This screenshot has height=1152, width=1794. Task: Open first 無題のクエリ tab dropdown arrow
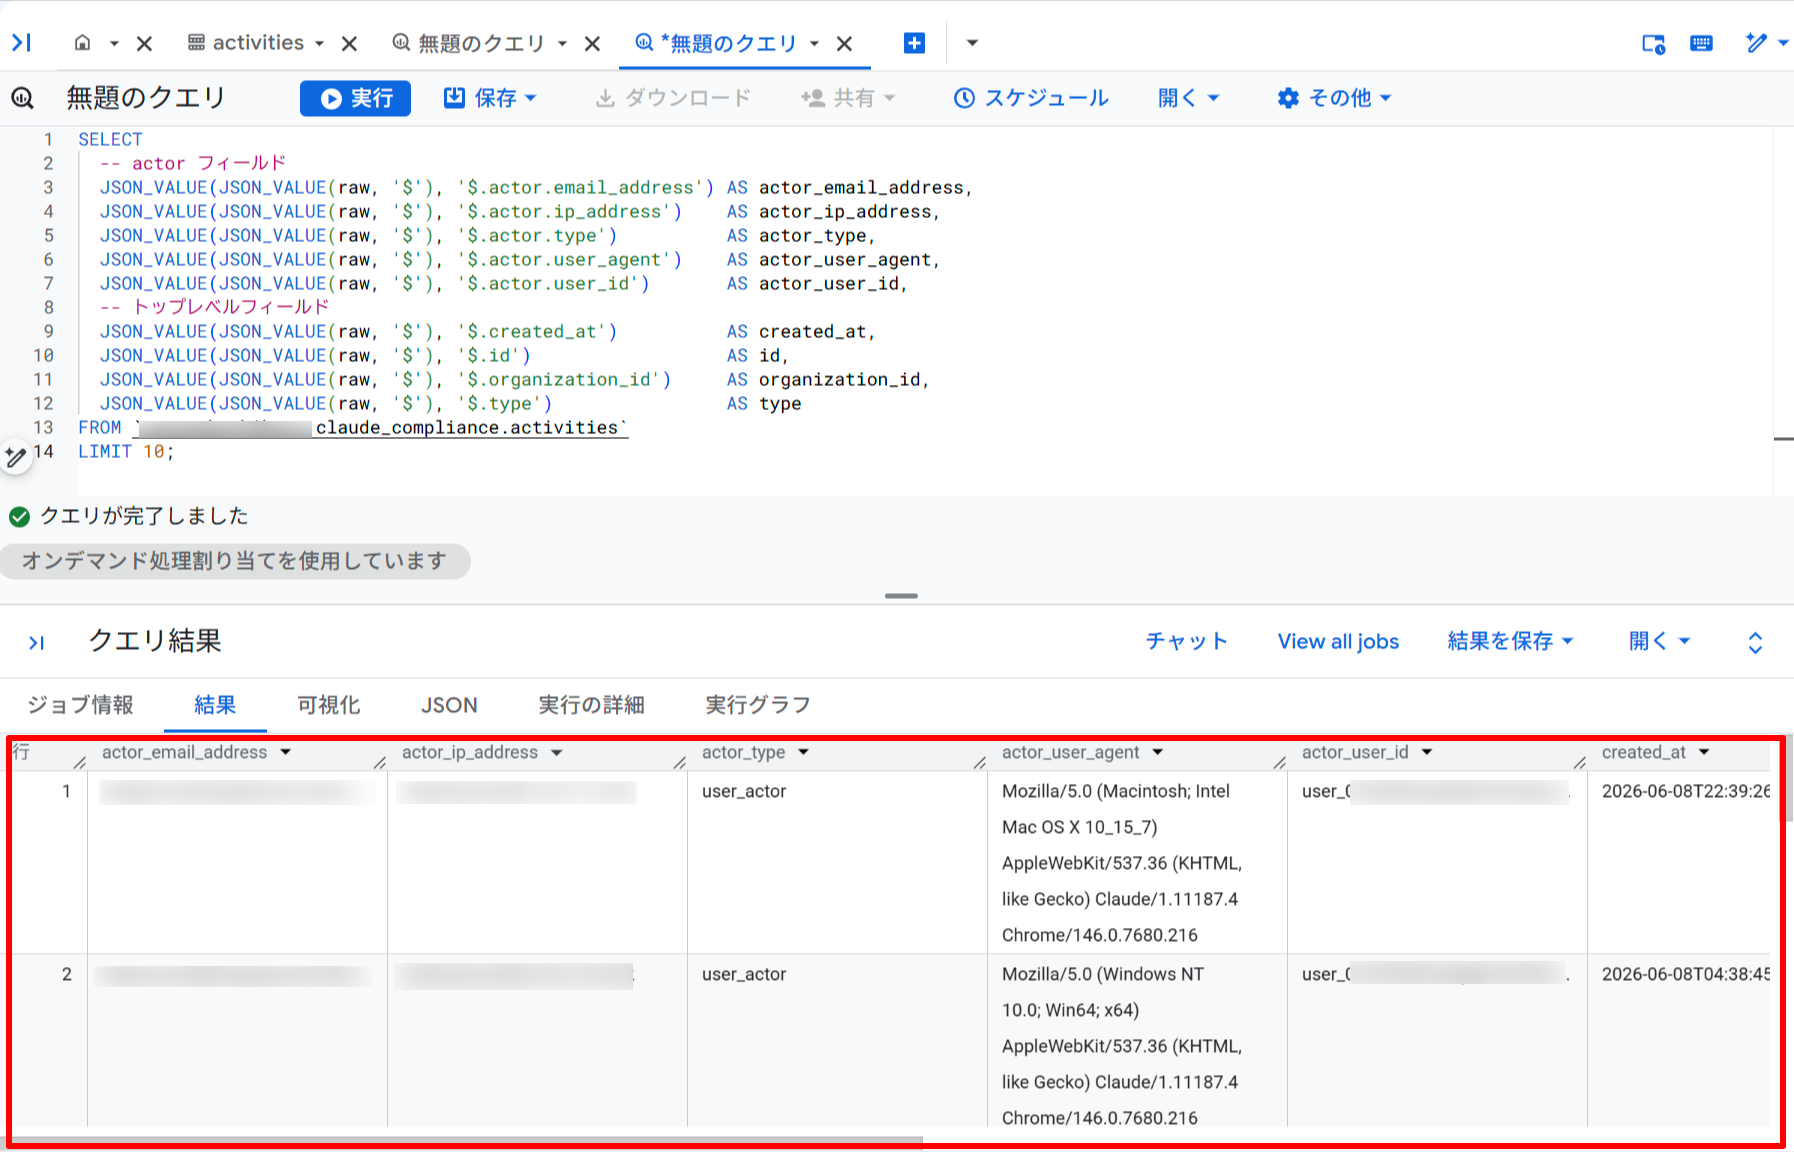pyautogui.click(x=562, y=43)
